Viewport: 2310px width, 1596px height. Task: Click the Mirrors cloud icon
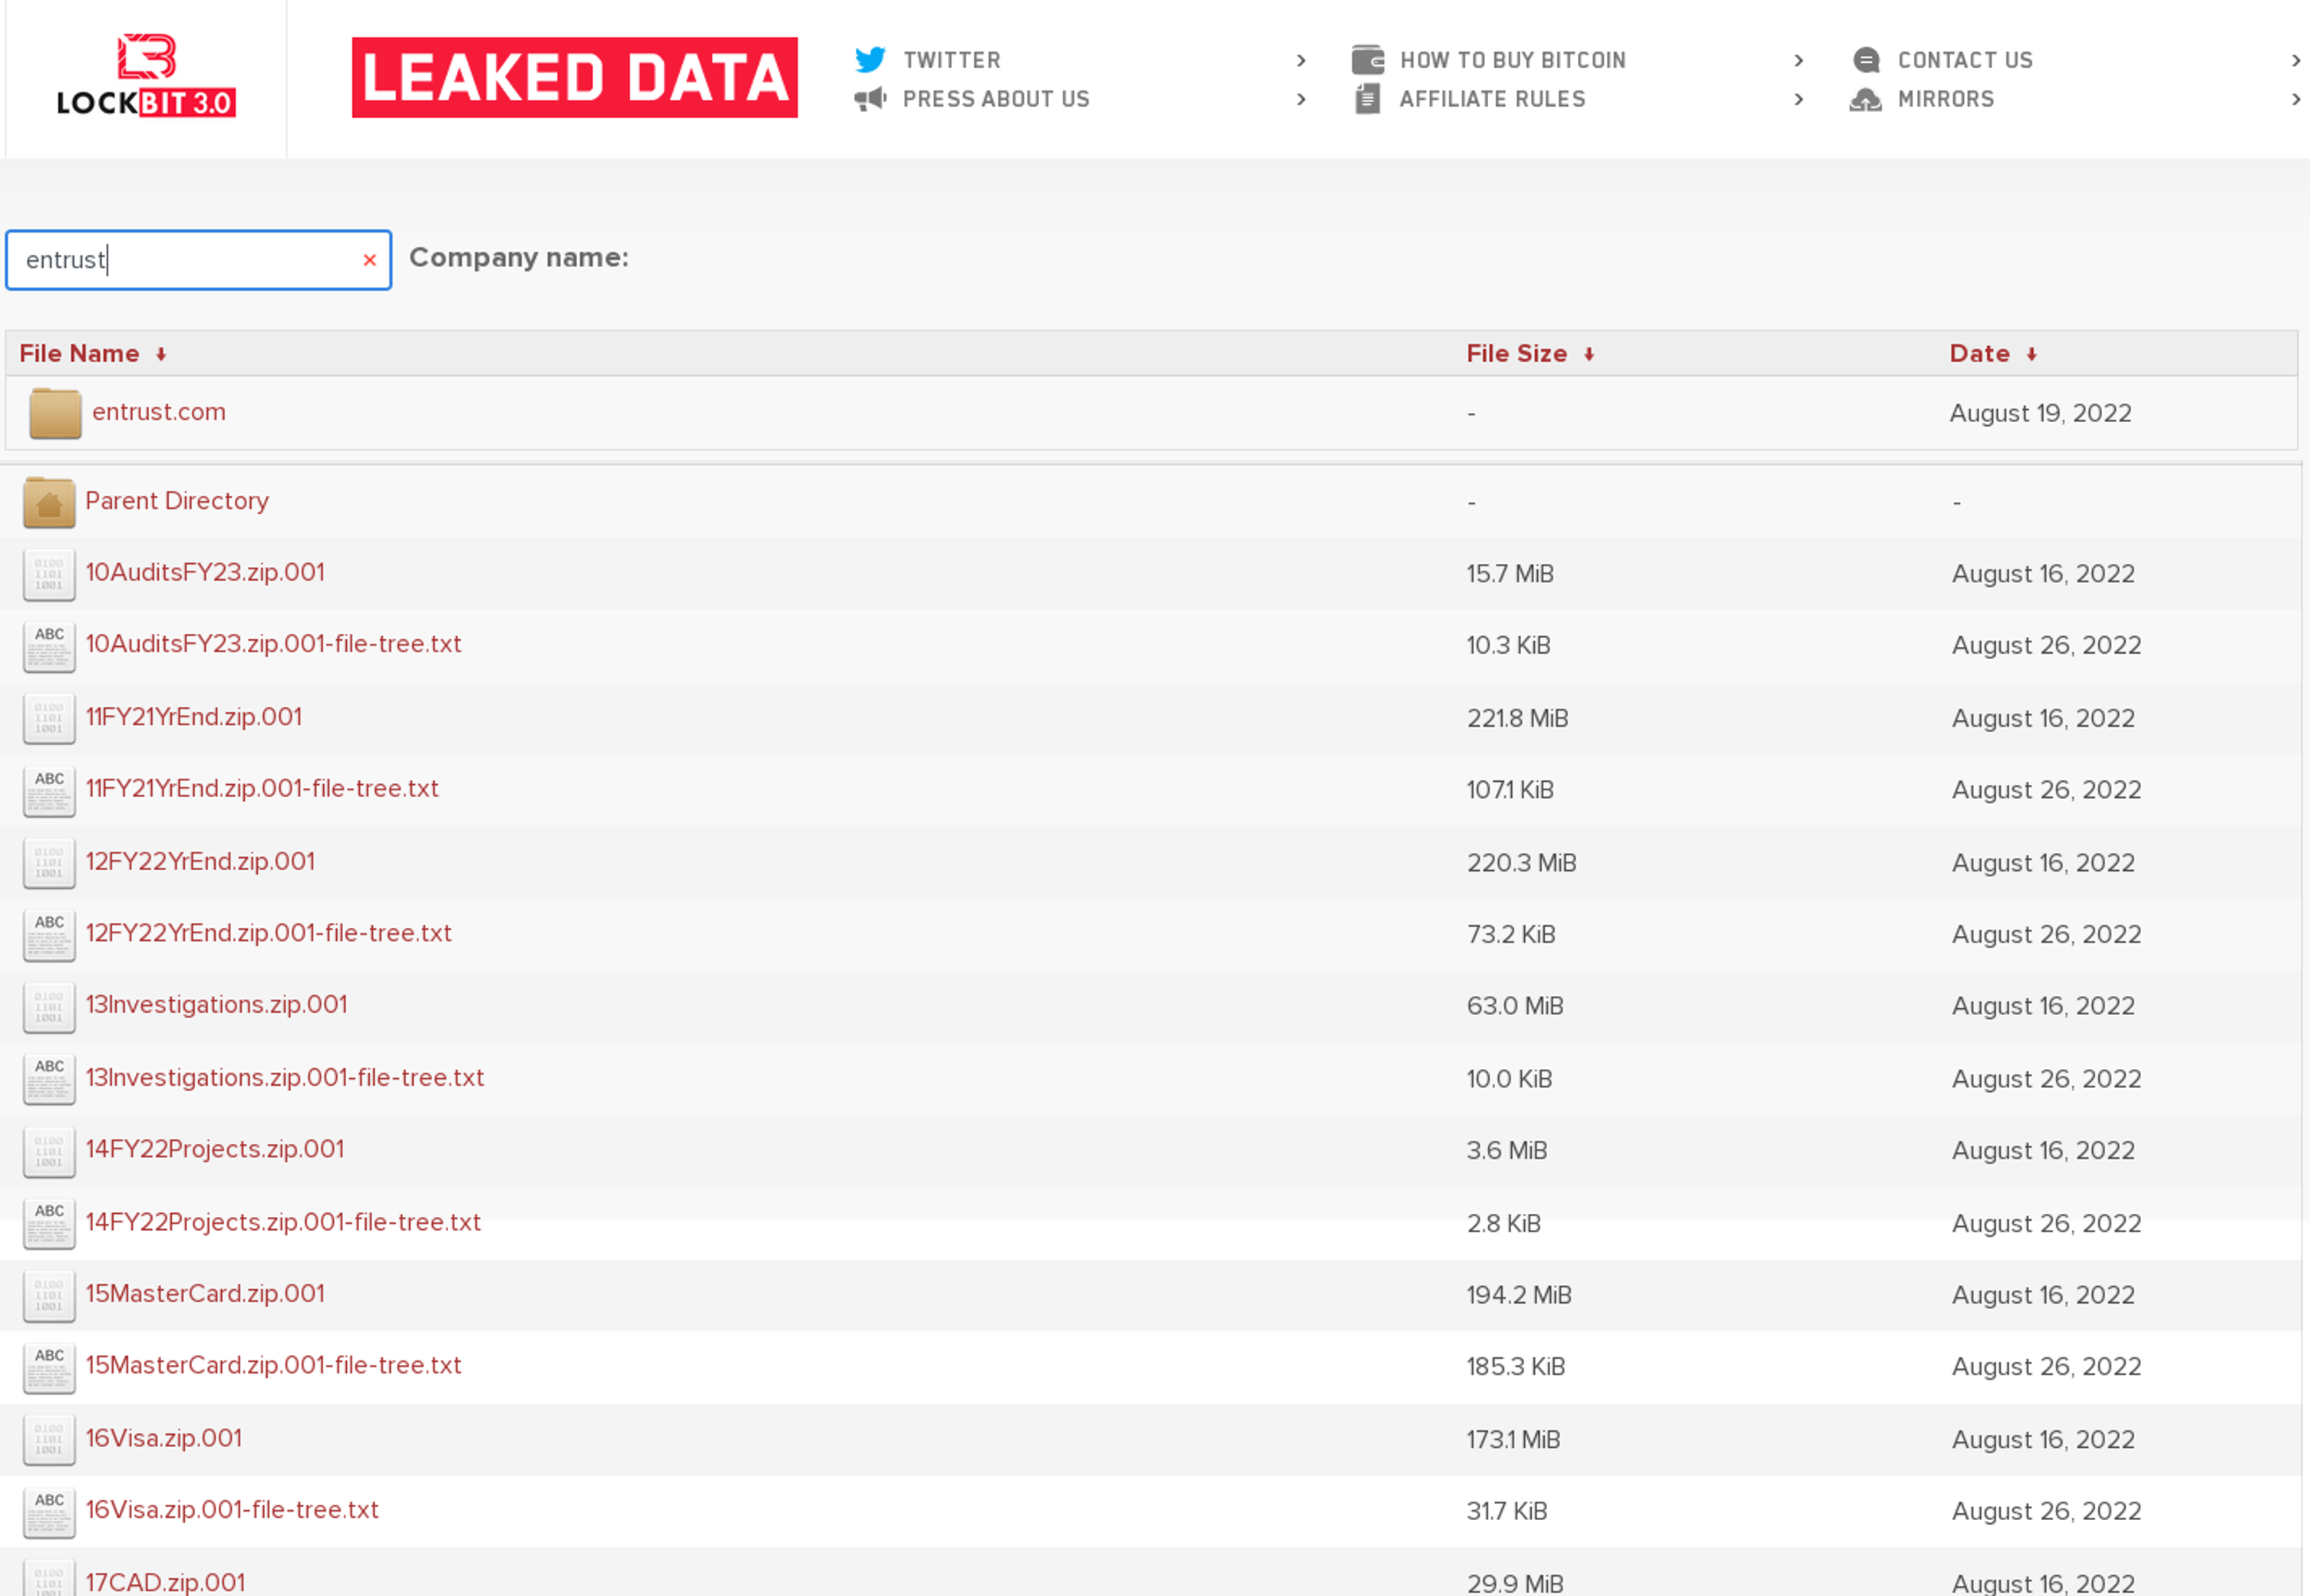(x=1865, y=99)
